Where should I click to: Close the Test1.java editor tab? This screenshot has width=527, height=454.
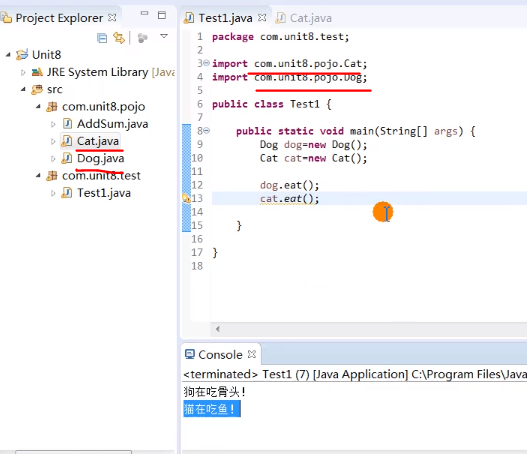coord(262,17)
